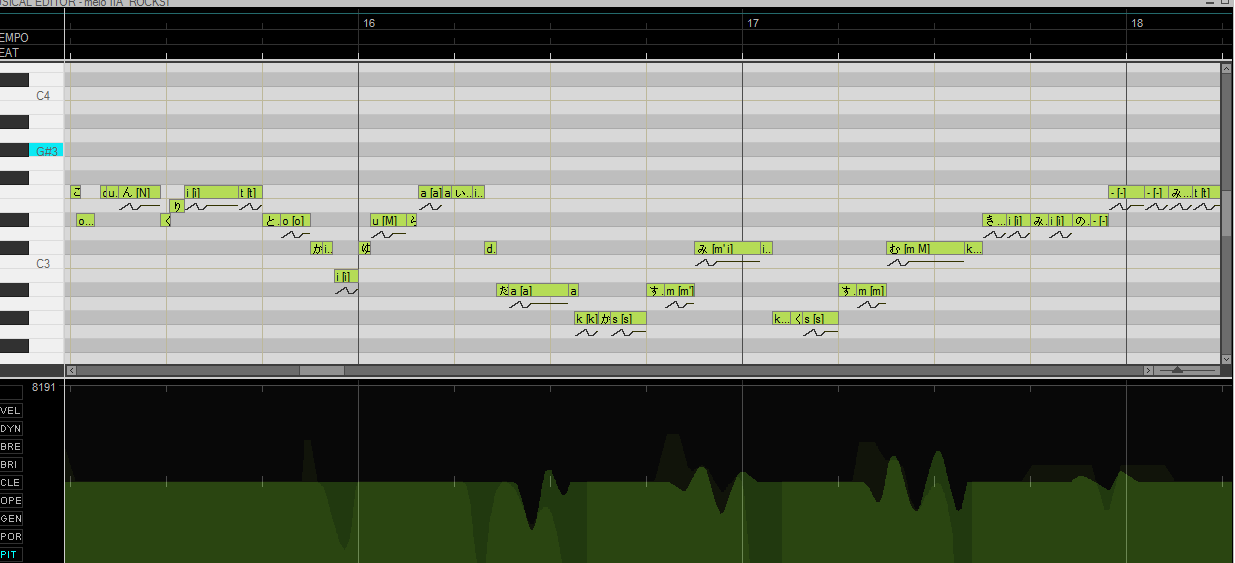This screenshot has height=563, width=1235.
Task: Select the long i [i] note near start
Action: point(212,192)
